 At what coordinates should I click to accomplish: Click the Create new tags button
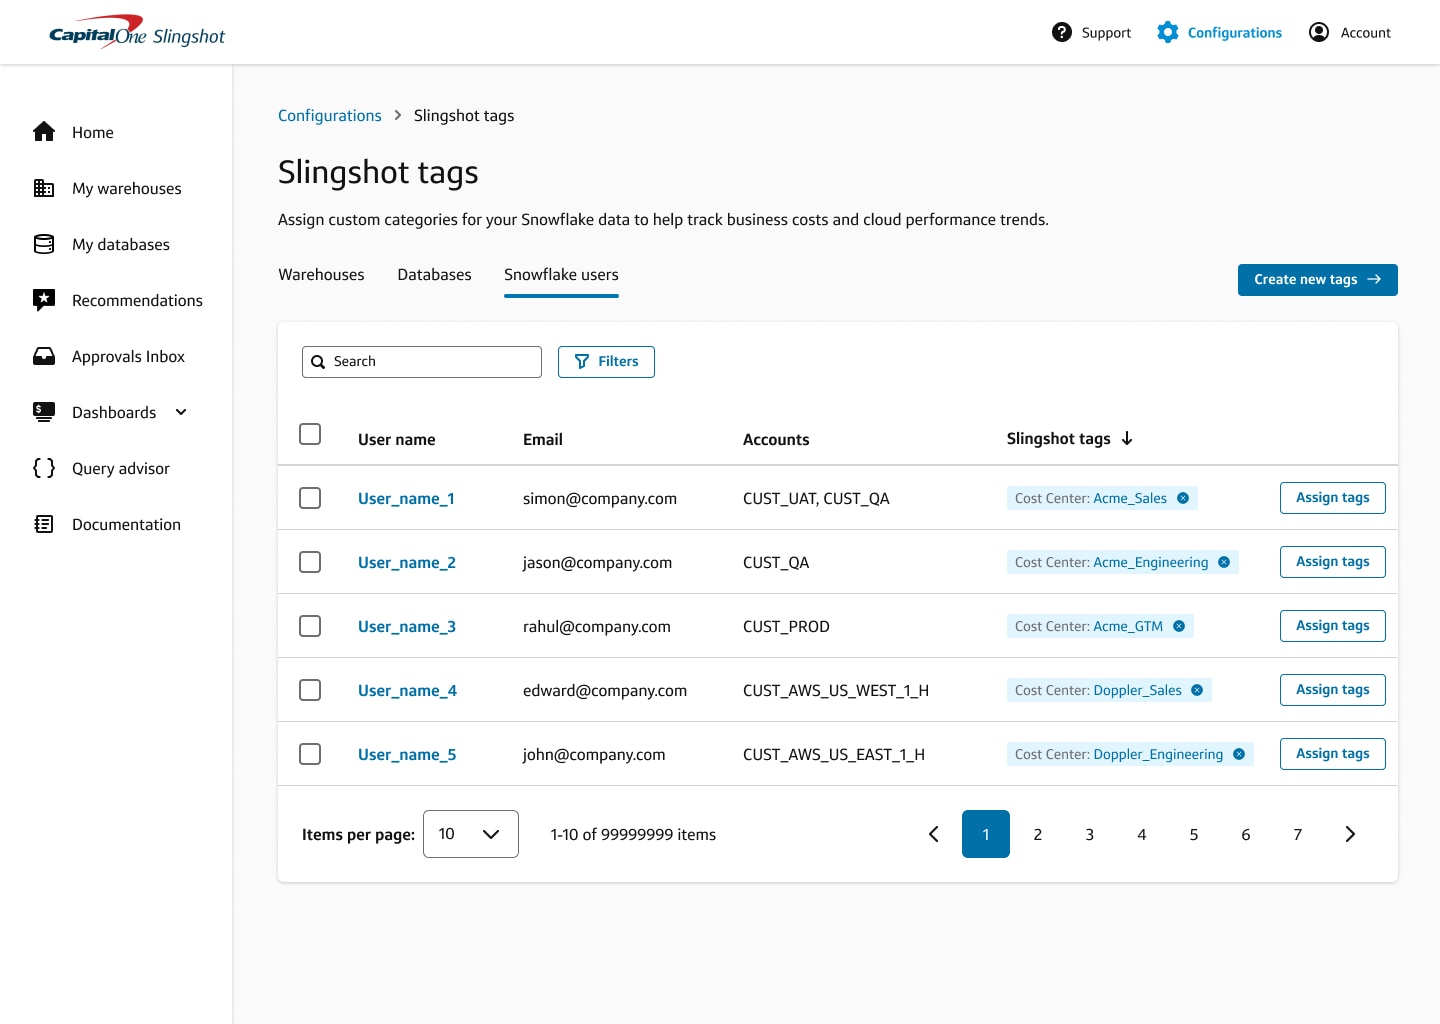click(x=1317, y=280)
